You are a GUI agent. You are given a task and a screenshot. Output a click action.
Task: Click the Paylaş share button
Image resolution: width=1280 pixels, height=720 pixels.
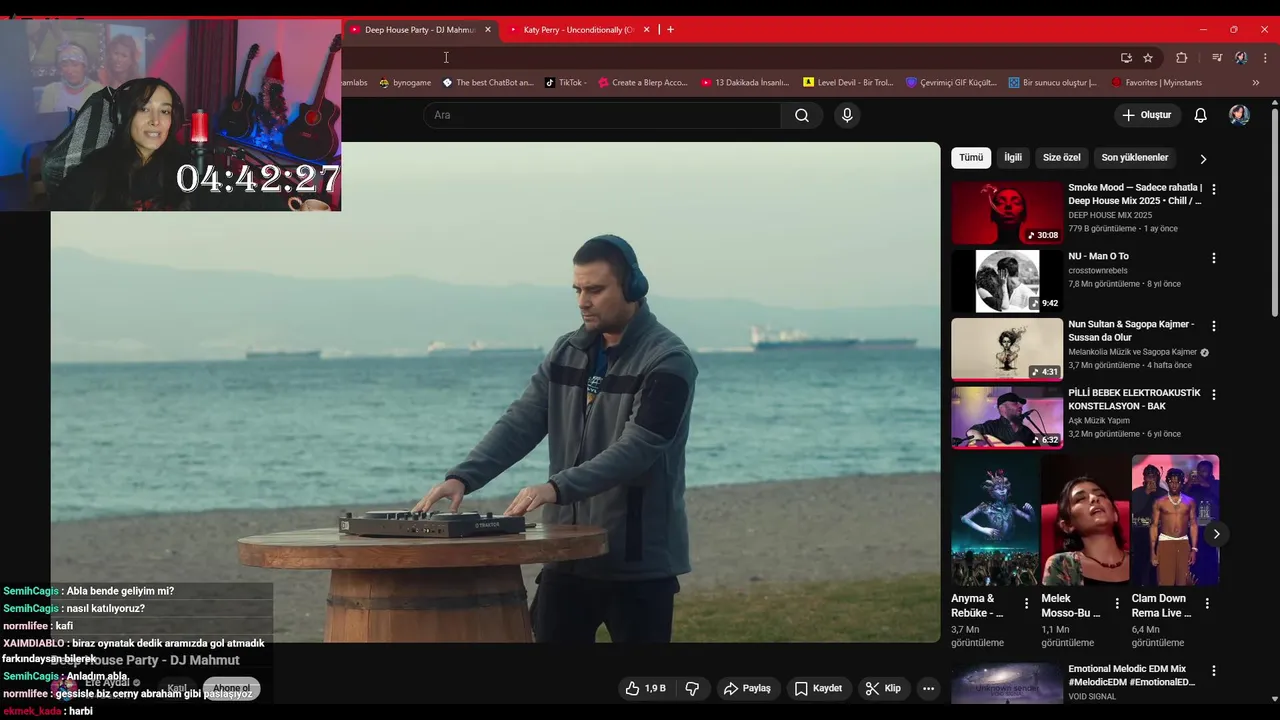pyautogui.click(x=747, y=688)
